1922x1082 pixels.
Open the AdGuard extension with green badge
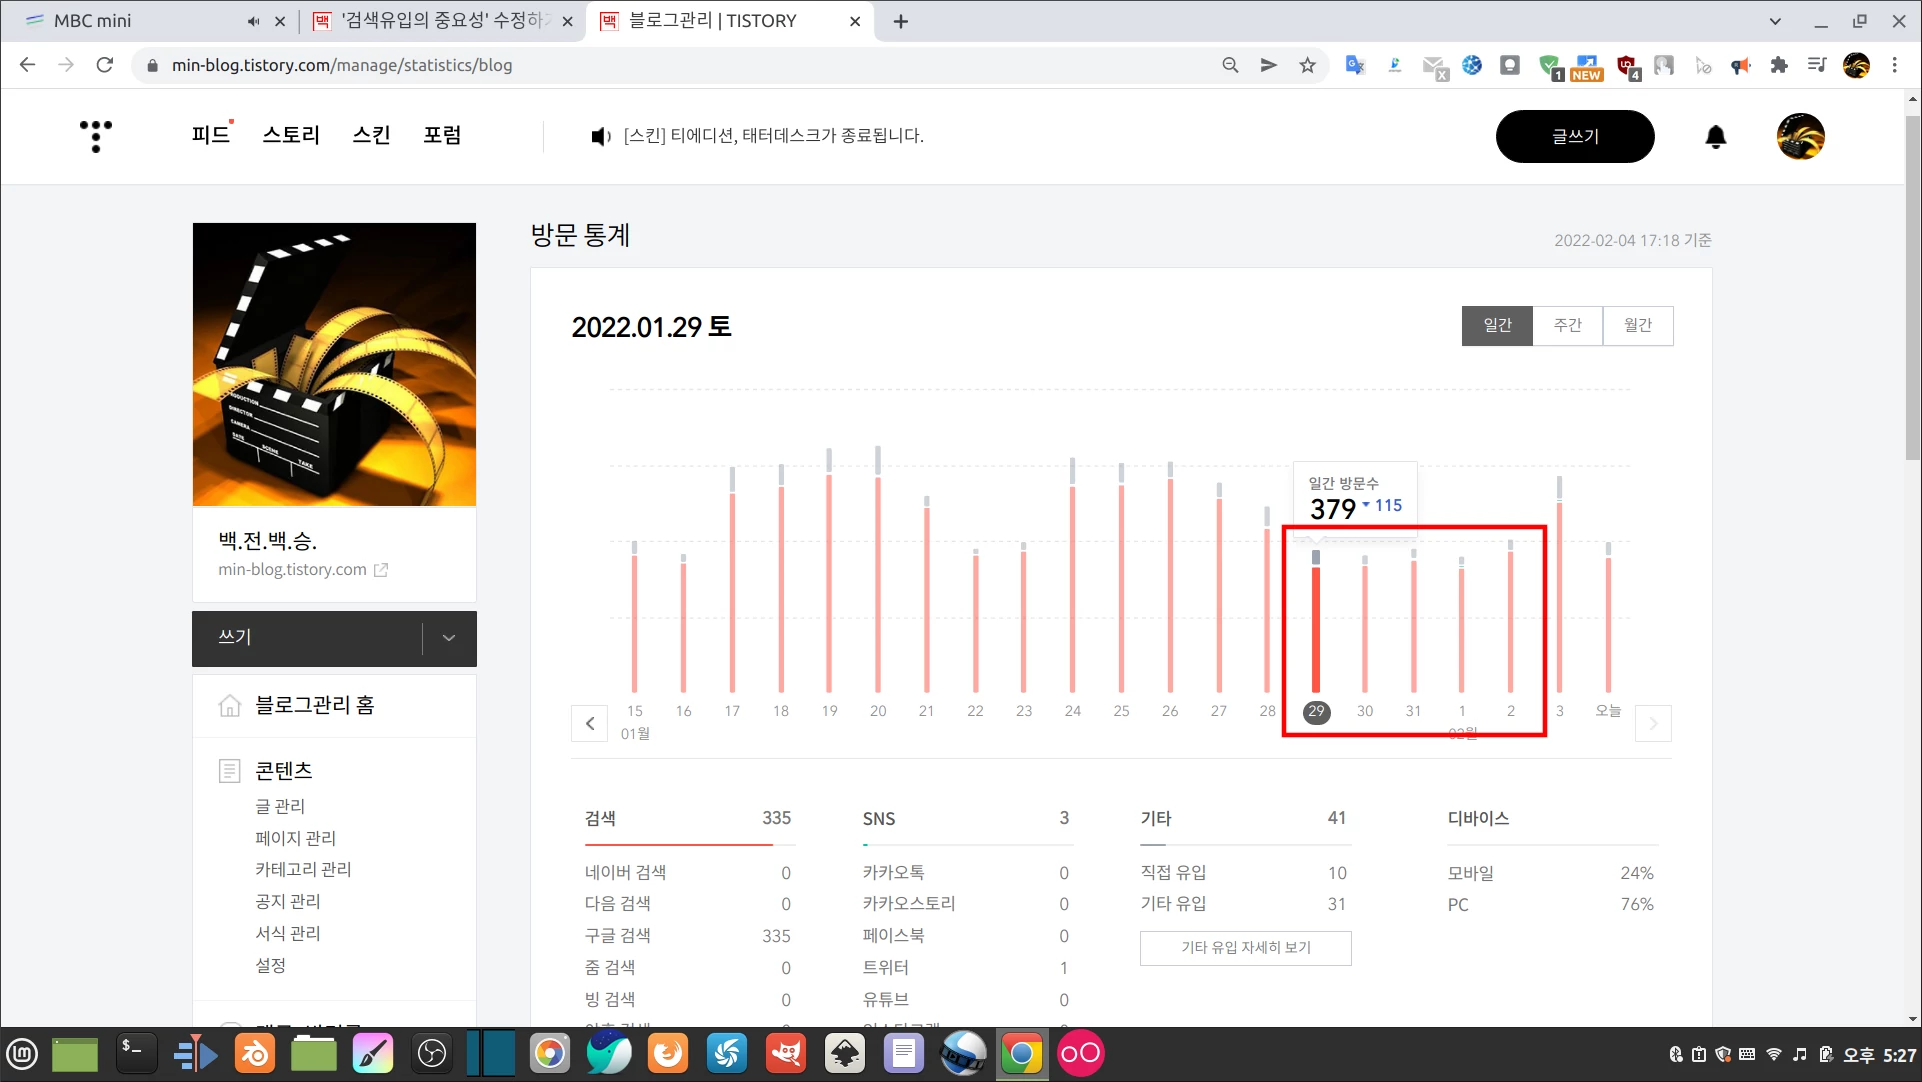[1548, 65]
